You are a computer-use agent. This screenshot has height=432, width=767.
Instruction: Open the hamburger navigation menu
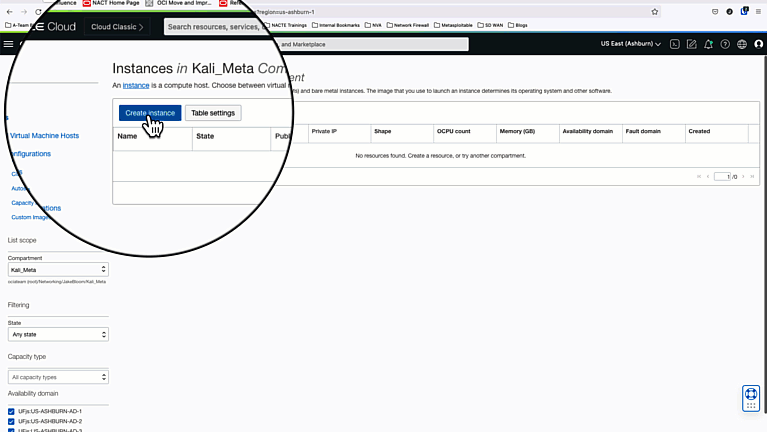pyautogui.click(x=8, y=44)
